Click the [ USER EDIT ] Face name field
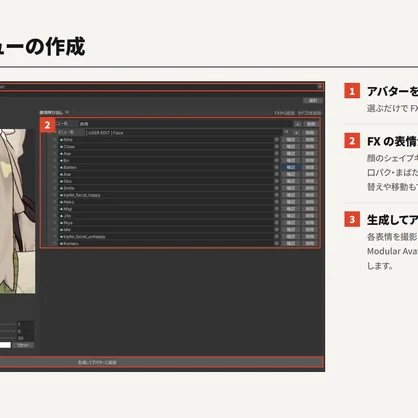Image resolution: width=418 pixels, height=418 pixels. coord(184,133)
